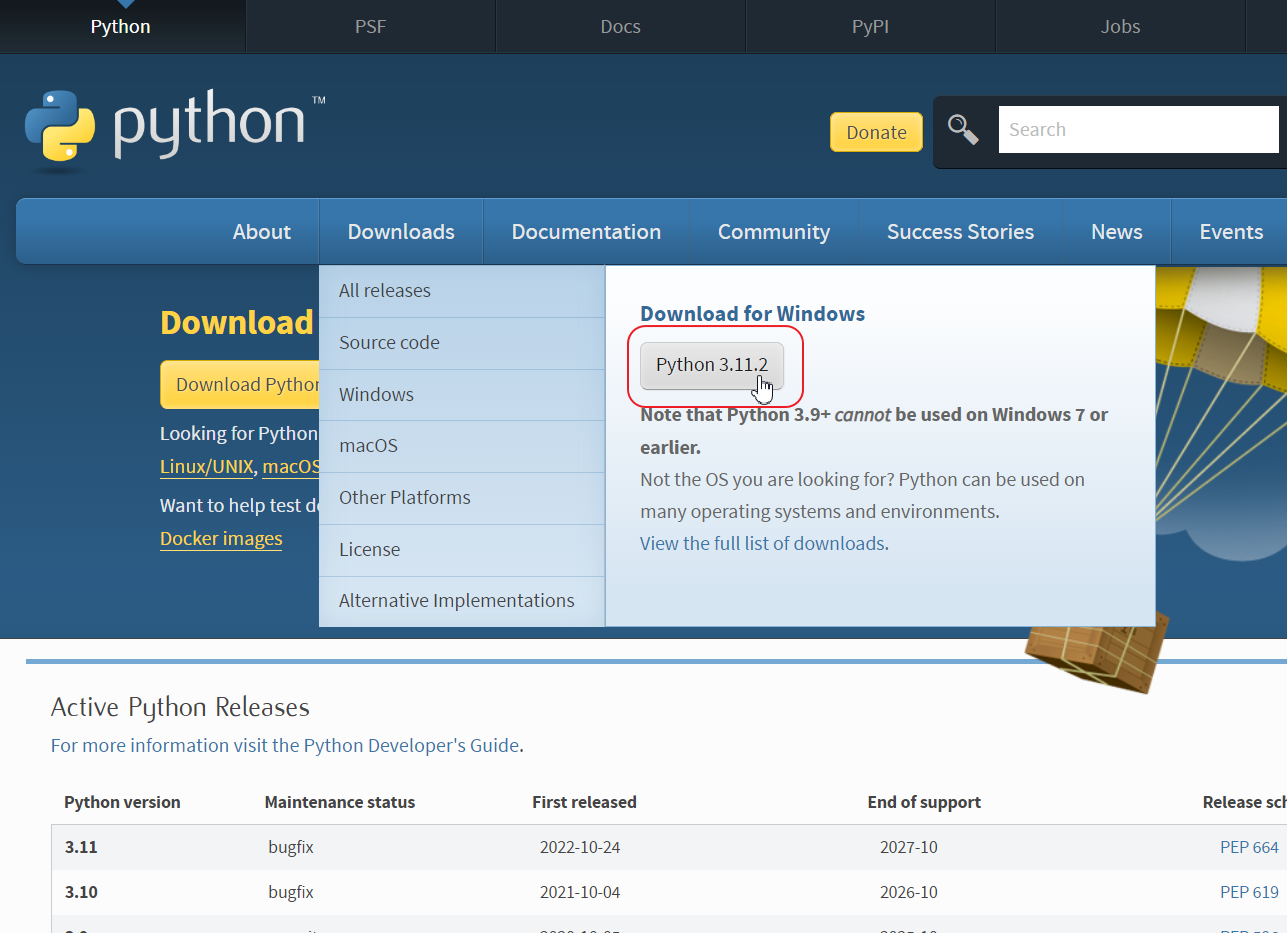Open the News navigation menu

point(1117,231)
